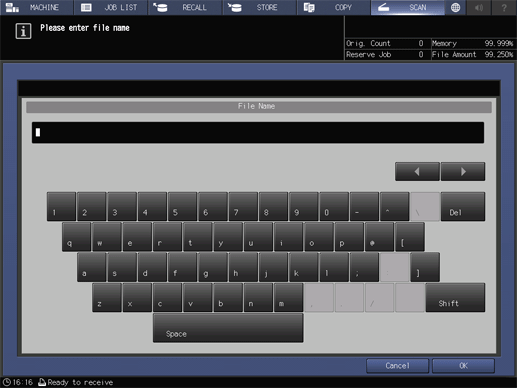
Task: Move cursor left with arrow button
Action: coord(417,172)
